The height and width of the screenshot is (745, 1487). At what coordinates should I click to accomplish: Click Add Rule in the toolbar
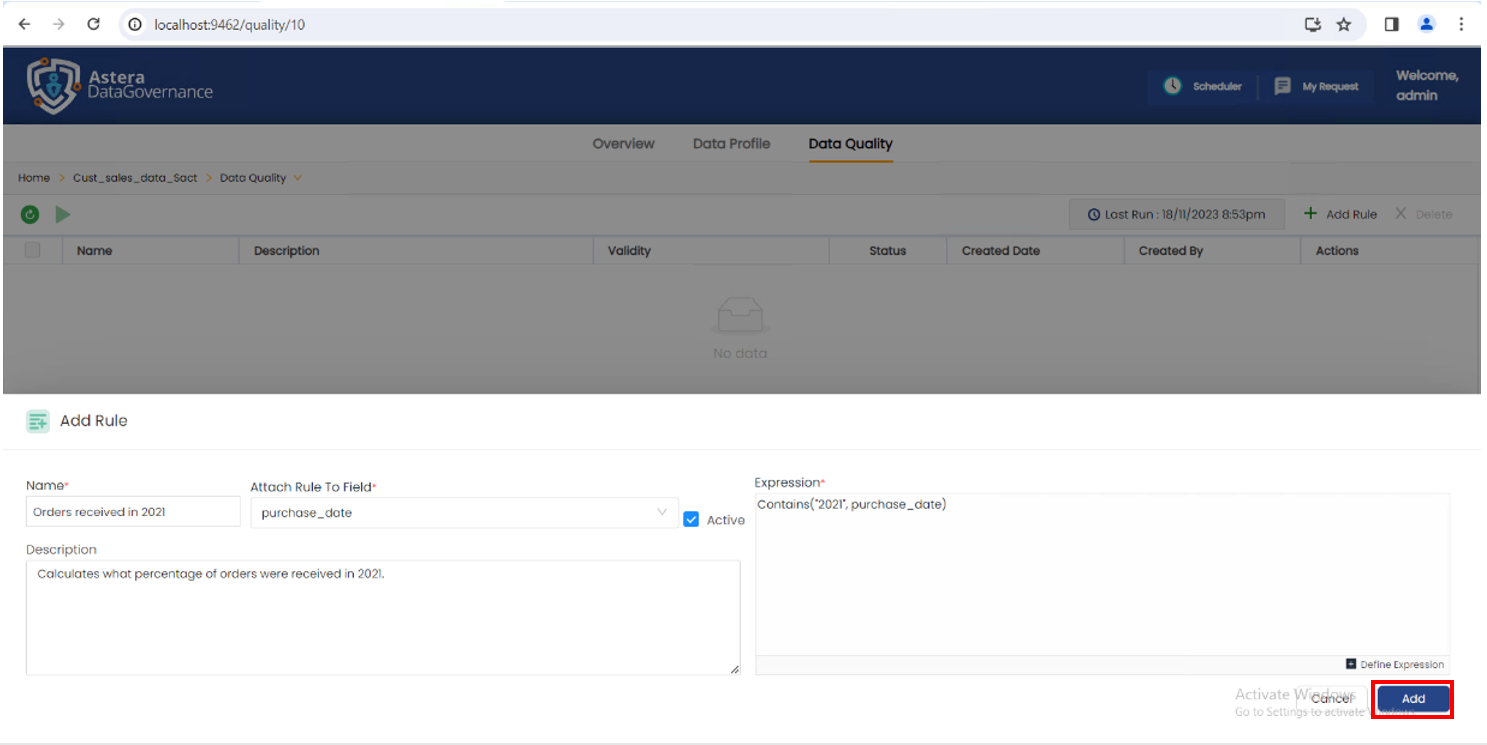[x=1341, y=215]
